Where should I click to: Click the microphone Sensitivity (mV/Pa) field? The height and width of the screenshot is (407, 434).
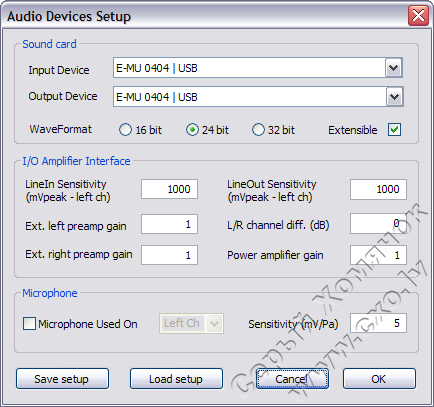378,323
